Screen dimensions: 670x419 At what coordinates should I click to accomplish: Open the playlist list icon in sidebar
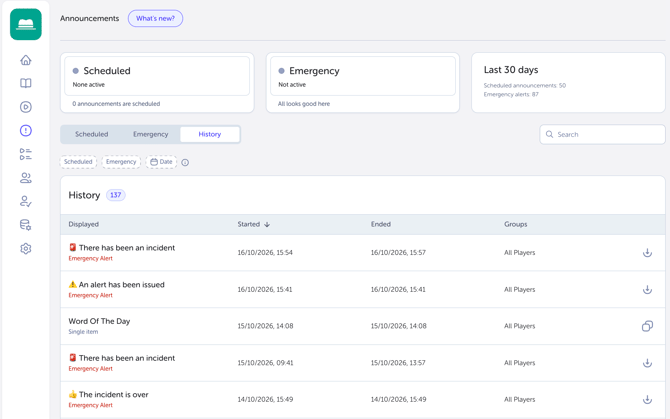[26, 154]
